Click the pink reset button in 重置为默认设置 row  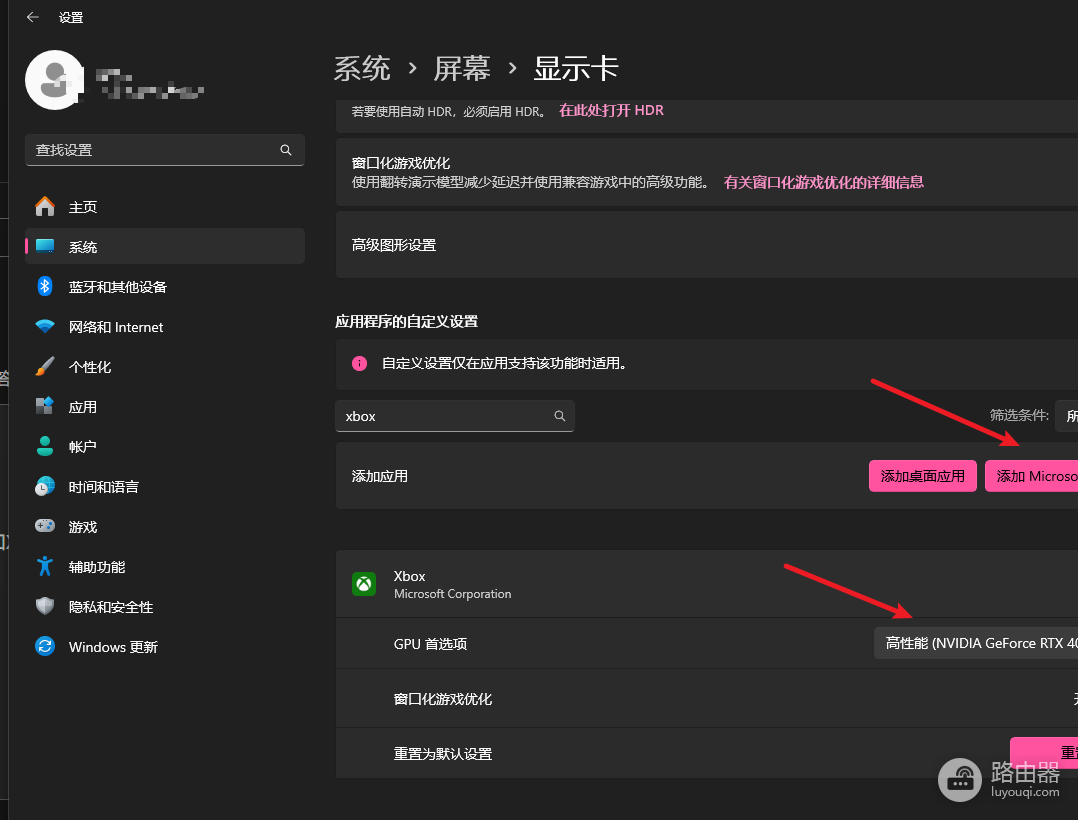point(1044,753)
